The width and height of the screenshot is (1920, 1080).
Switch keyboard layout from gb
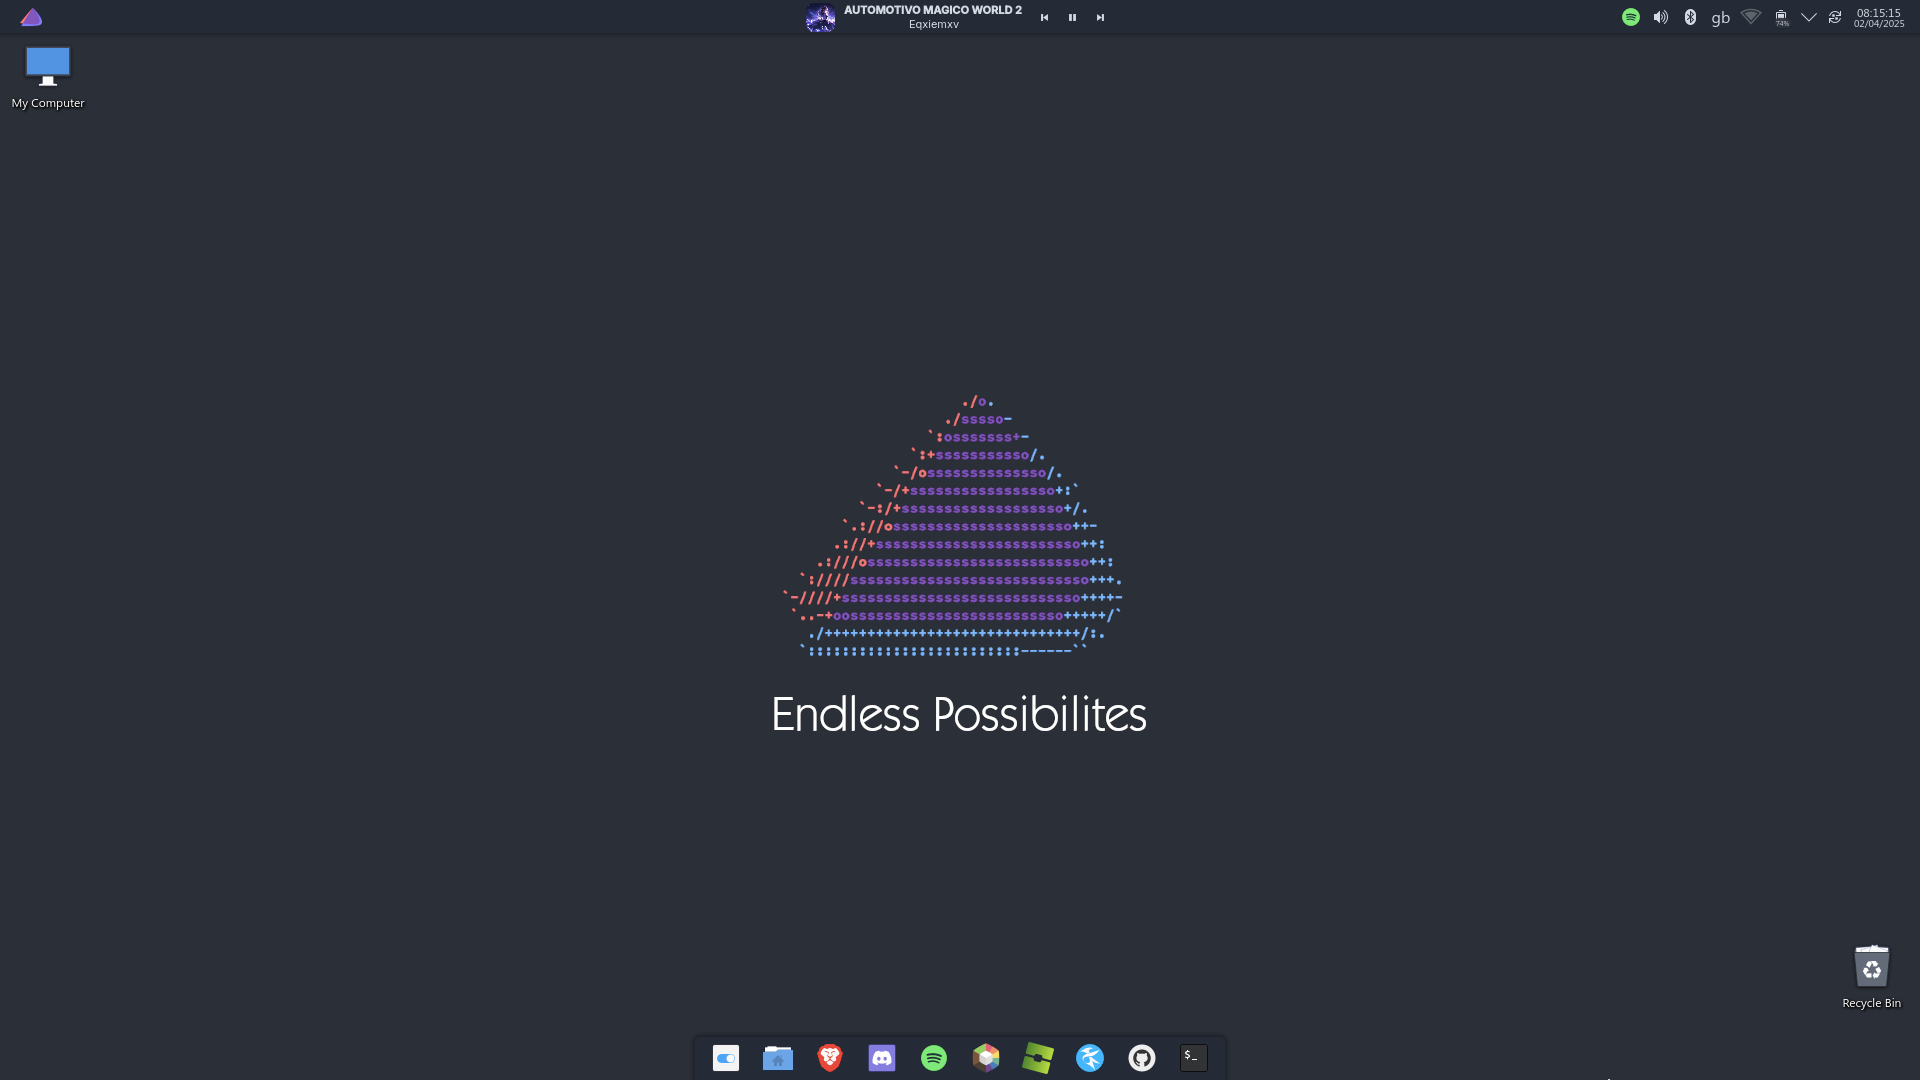pos(1720,17)
